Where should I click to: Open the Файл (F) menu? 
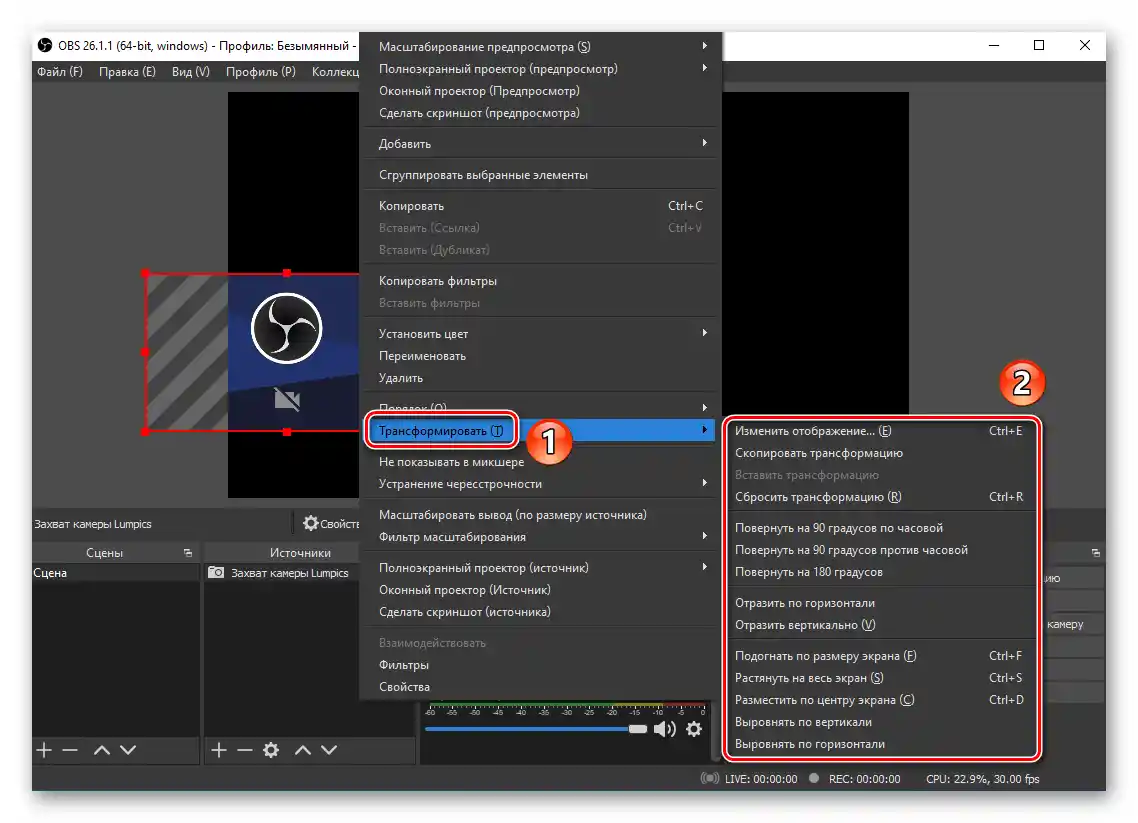pos(60,71)
